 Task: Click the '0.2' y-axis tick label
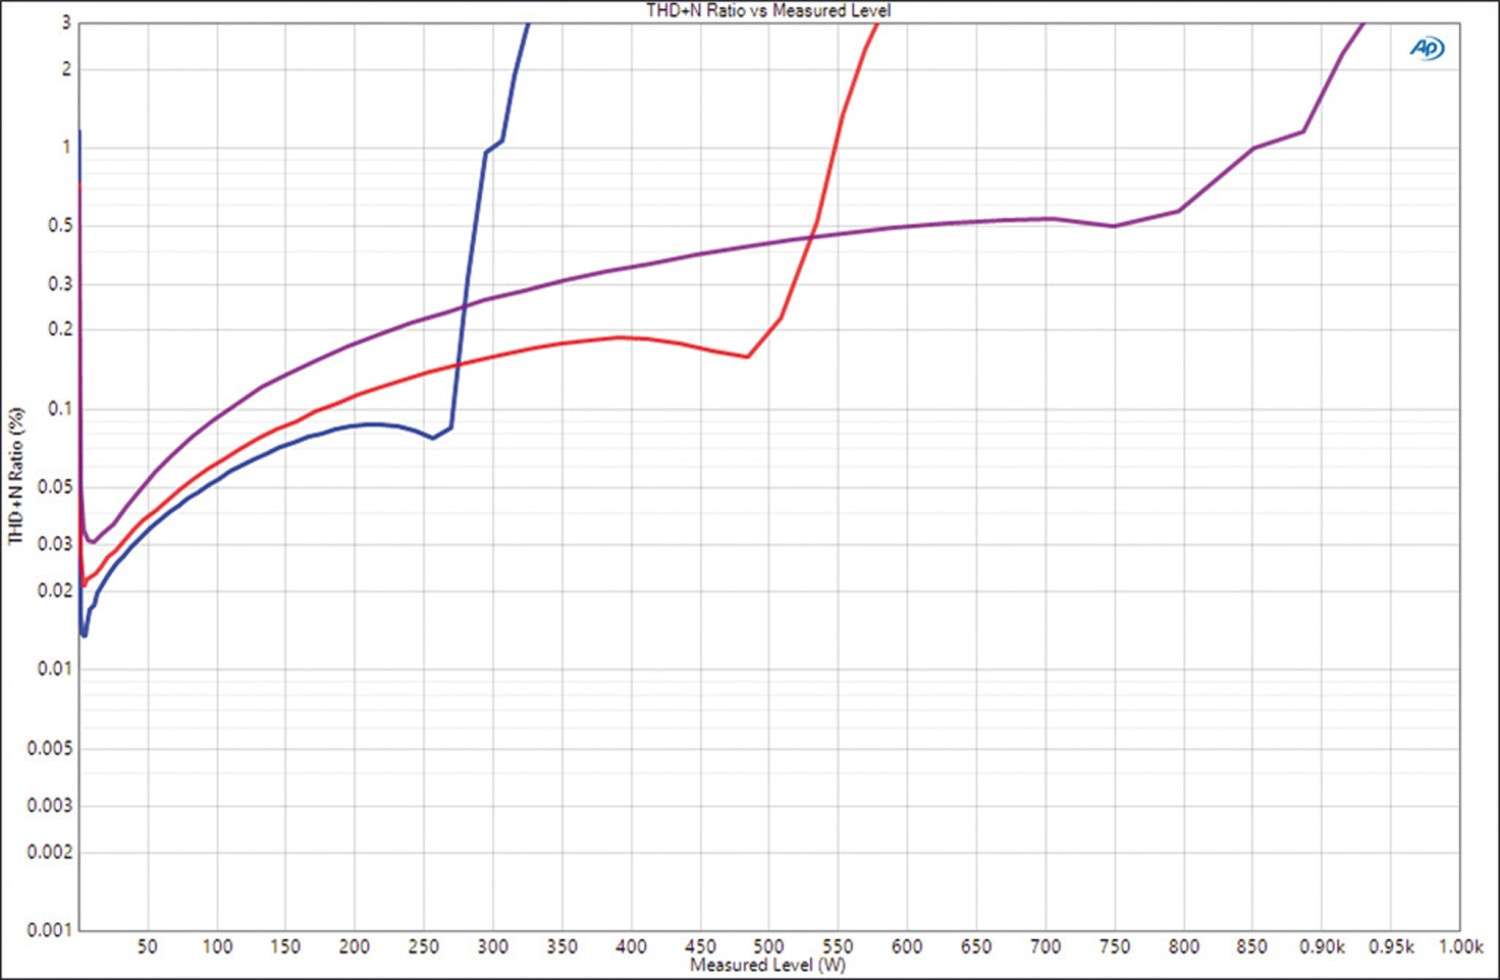[60, 329]
